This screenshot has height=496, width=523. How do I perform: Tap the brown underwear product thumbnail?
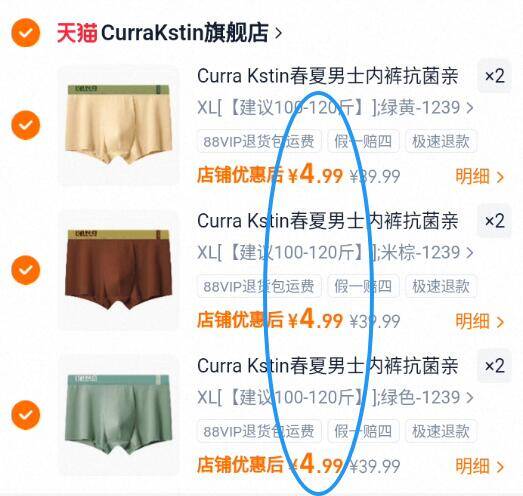pyautogui.click(x=119, y=270)
